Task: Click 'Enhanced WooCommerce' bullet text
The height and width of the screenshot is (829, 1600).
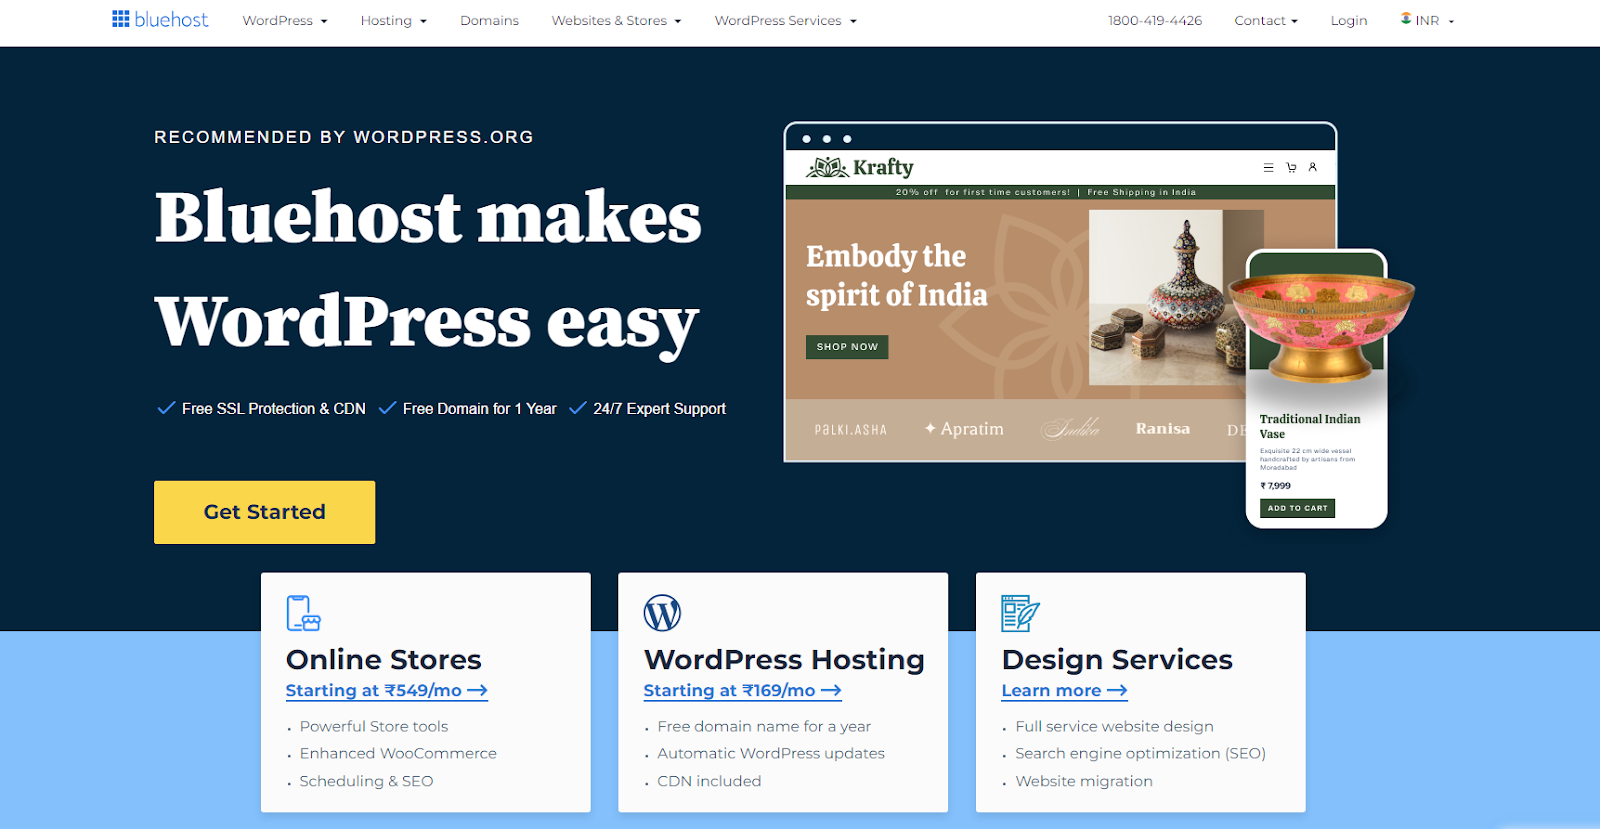Action: (x=398, y=753)
